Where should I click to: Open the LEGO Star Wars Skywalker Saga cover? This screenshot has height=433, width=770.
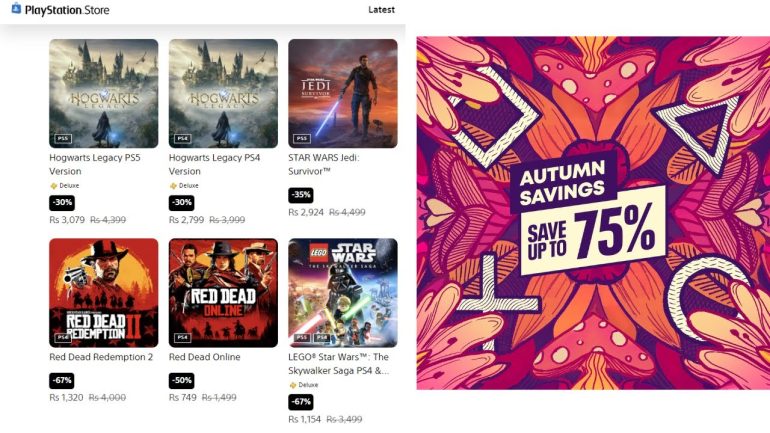click(x=343, y=293)
